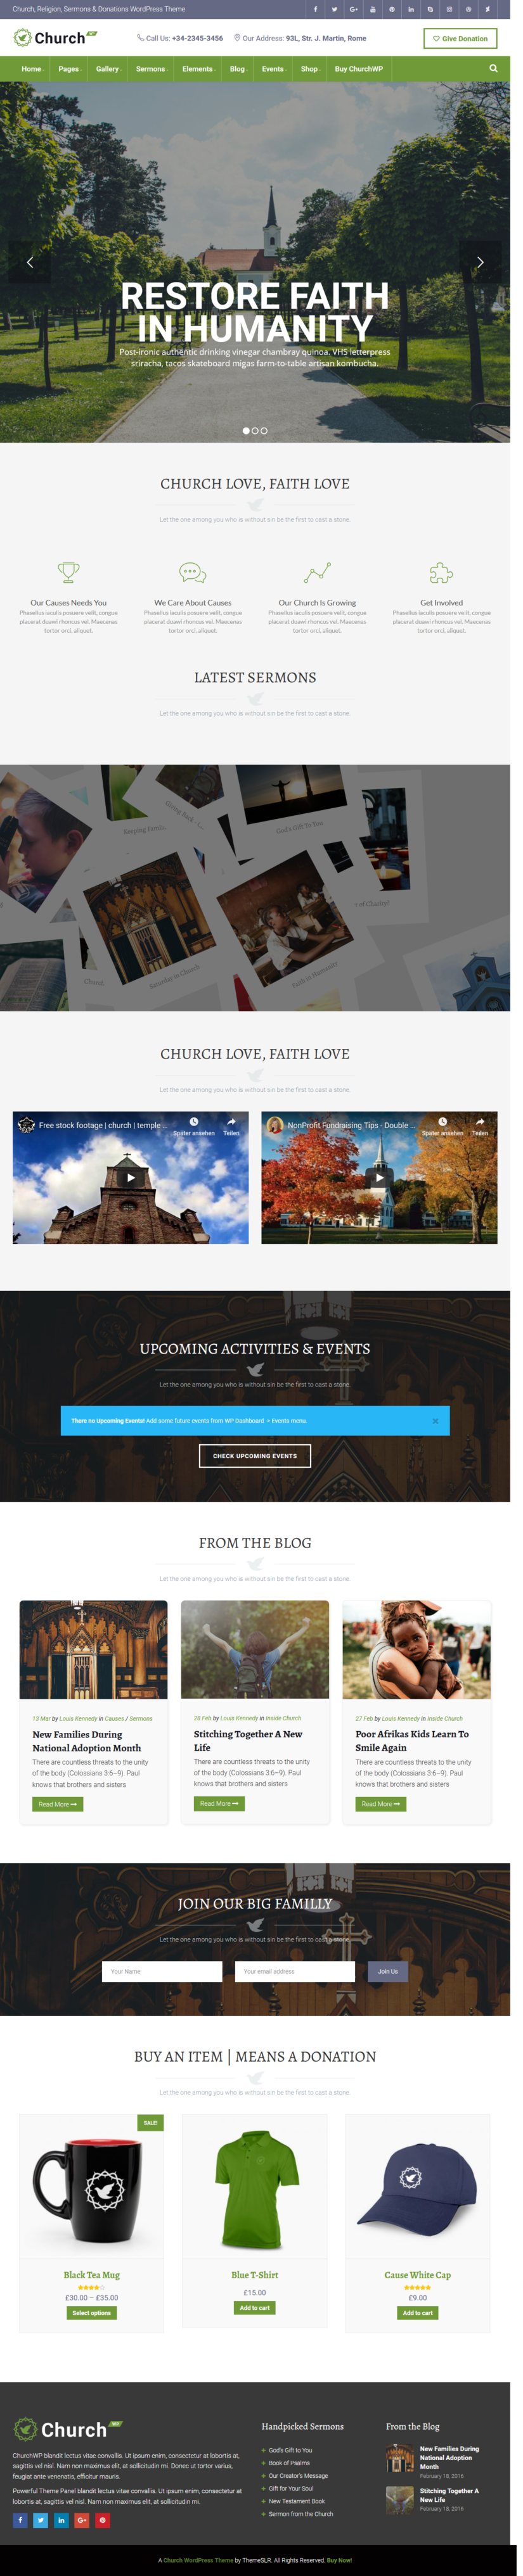
Task: Open the Facebook icon in top bar
Action: 316,9
